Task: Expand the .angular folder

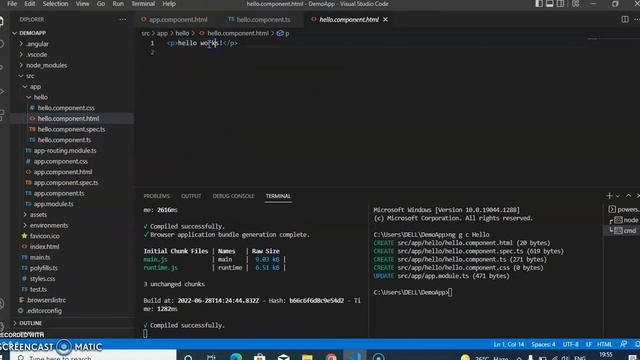Action: pyautogui.click(x=37, y=44)
